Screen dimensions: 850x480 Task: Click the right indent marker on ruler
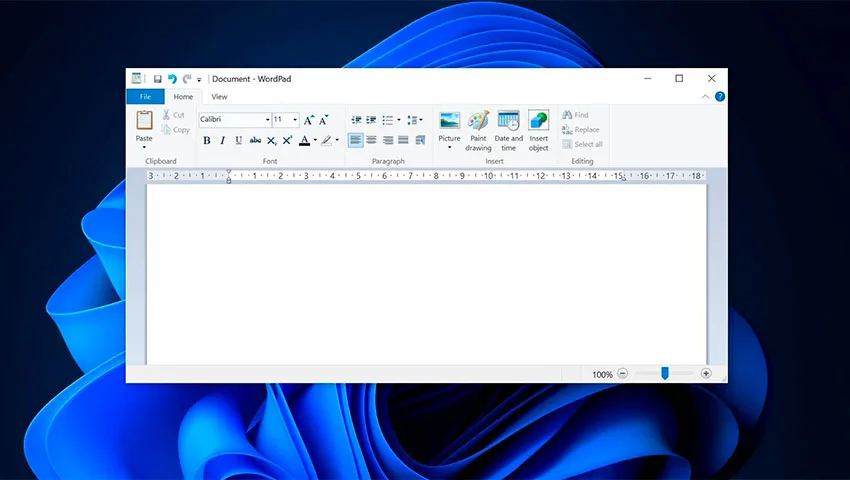(623, 178)
